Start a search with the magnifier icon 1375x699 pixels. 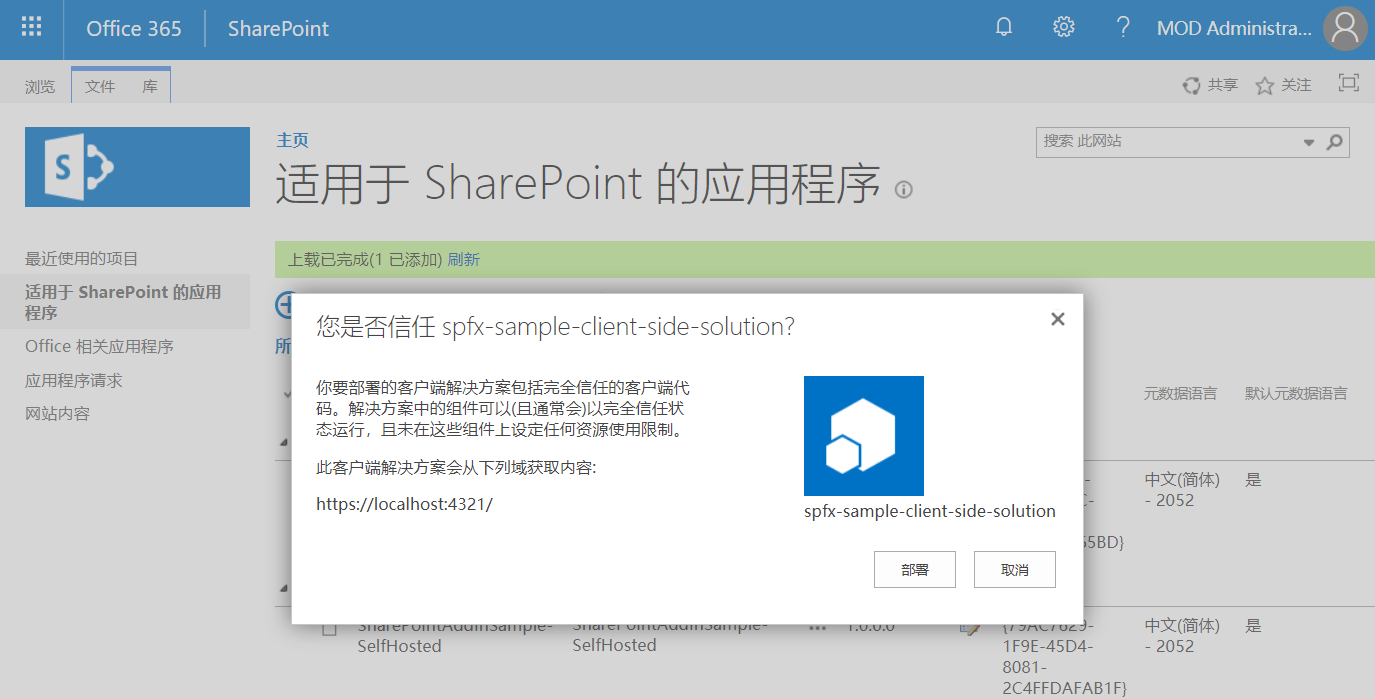coord(1334,142)
